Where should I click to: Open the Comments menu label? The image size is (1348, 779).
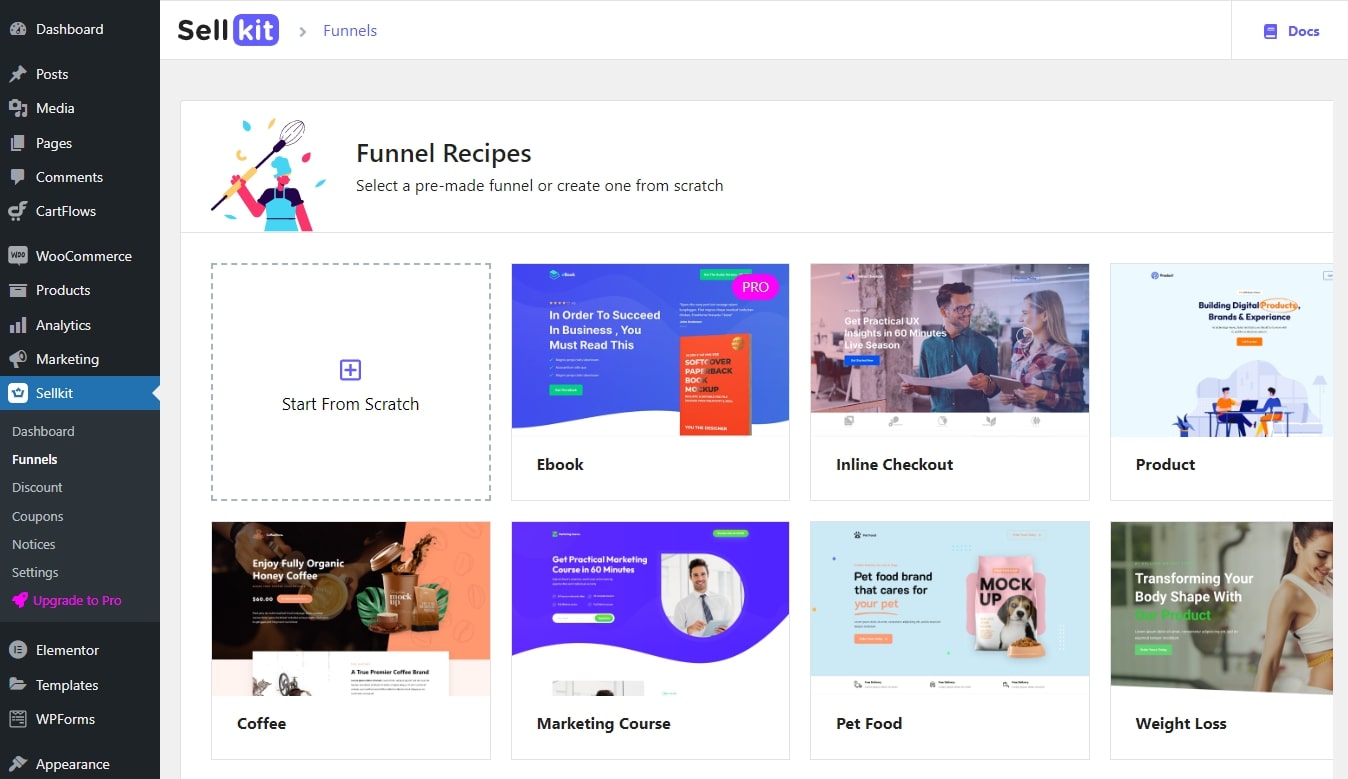click(69, 177)
